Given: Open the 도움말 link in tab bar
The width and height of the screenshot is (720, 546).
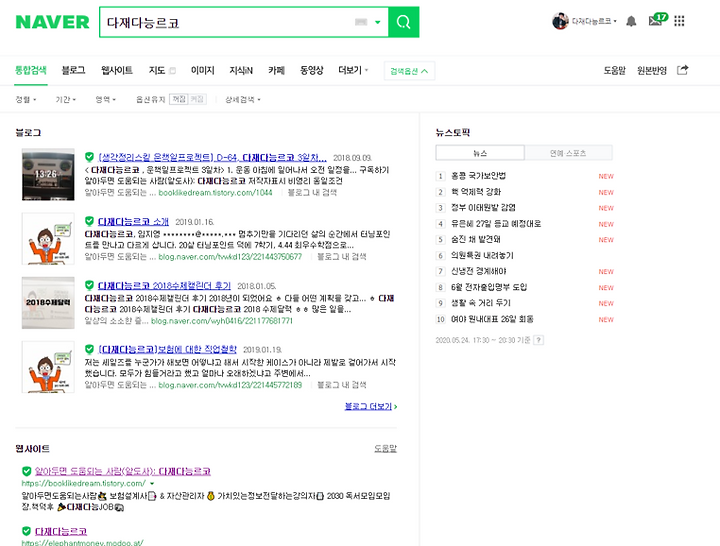Looking at the screenshot, I should click(614, 70).
